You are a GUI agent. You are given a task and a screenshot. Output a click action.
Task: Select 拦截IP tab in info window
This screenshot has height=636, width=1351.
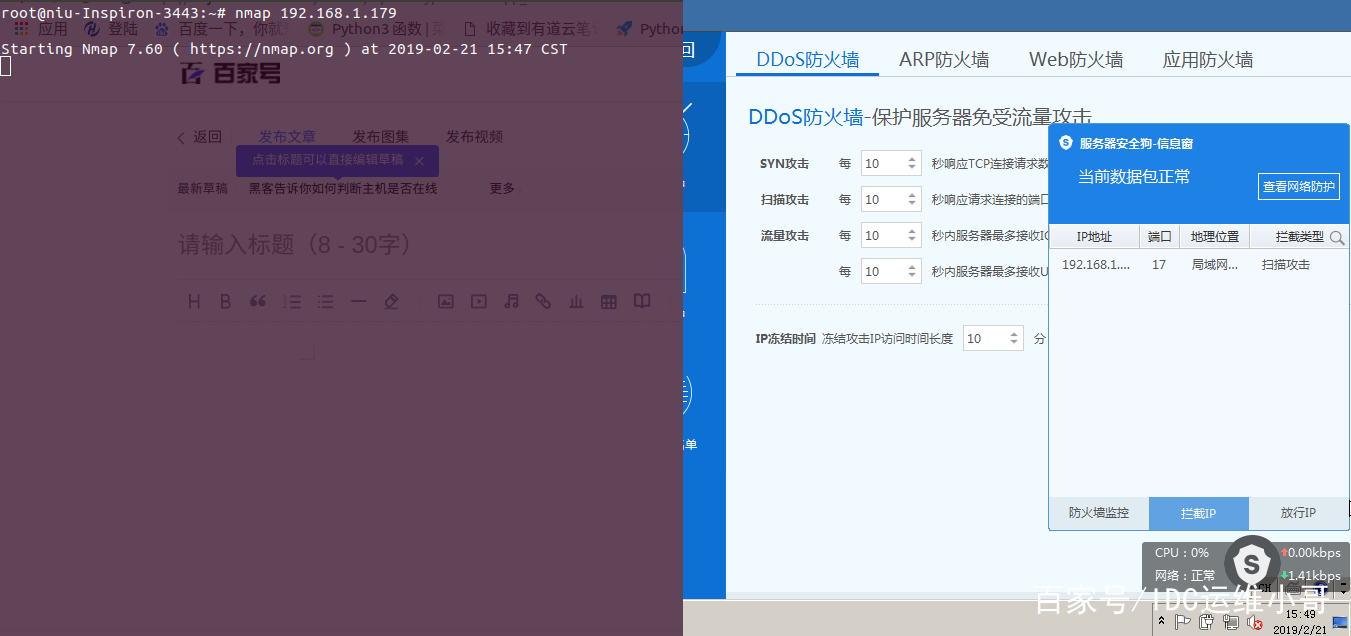(x=1199, y=513)
